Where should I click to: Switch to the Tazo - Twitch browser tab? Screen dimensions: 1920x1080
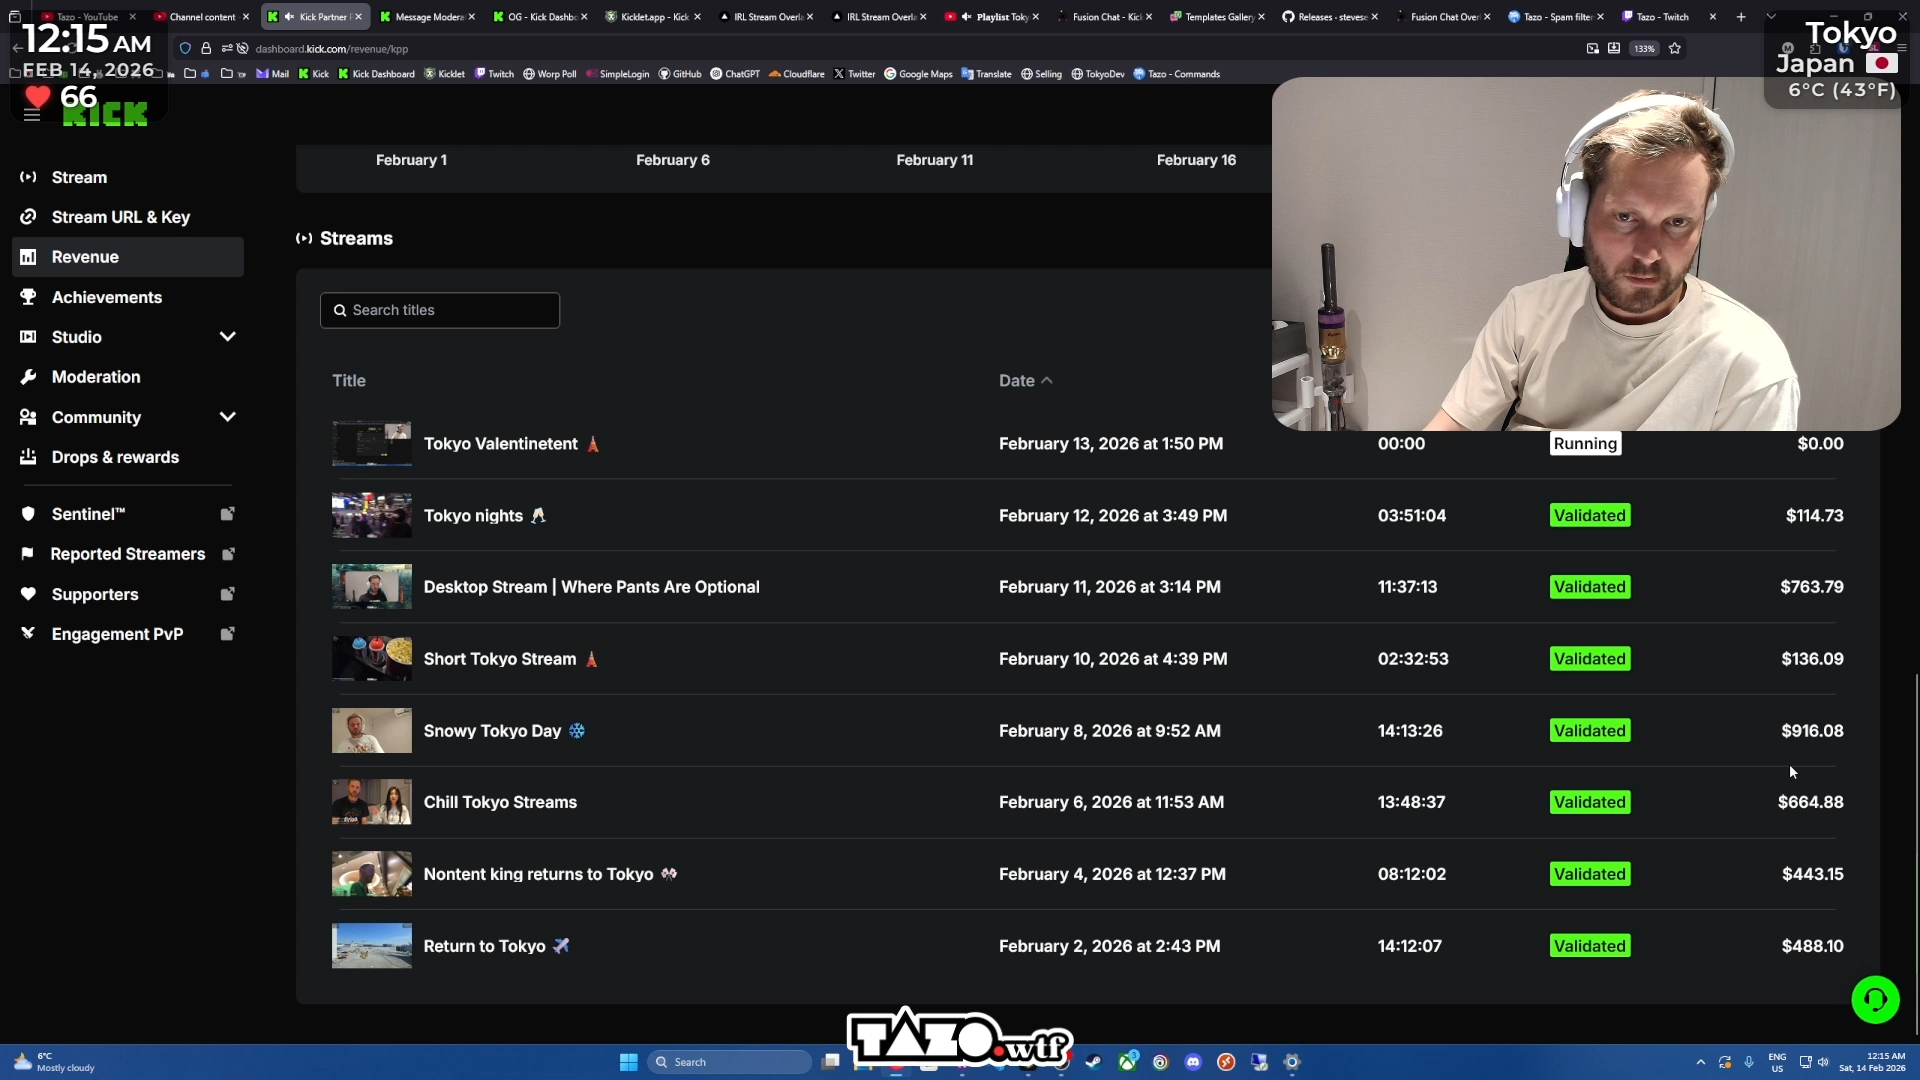coord(1661,17)
